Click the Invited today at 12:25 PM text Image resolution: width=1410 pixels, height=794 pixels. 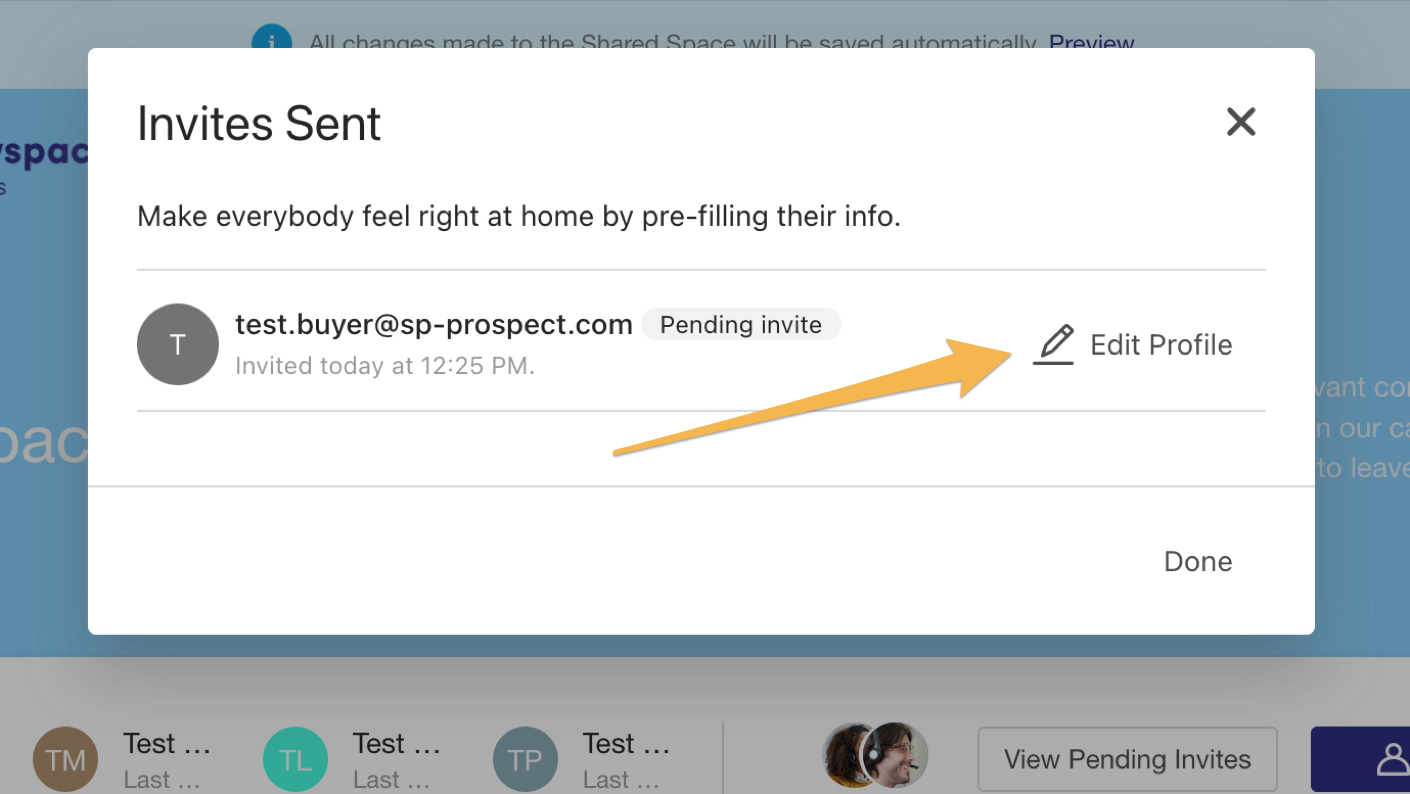[385, 366]
